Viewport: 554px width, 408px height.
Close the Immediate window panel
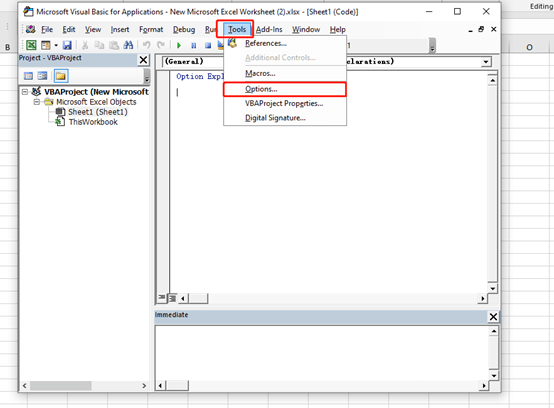coord(493,317)
